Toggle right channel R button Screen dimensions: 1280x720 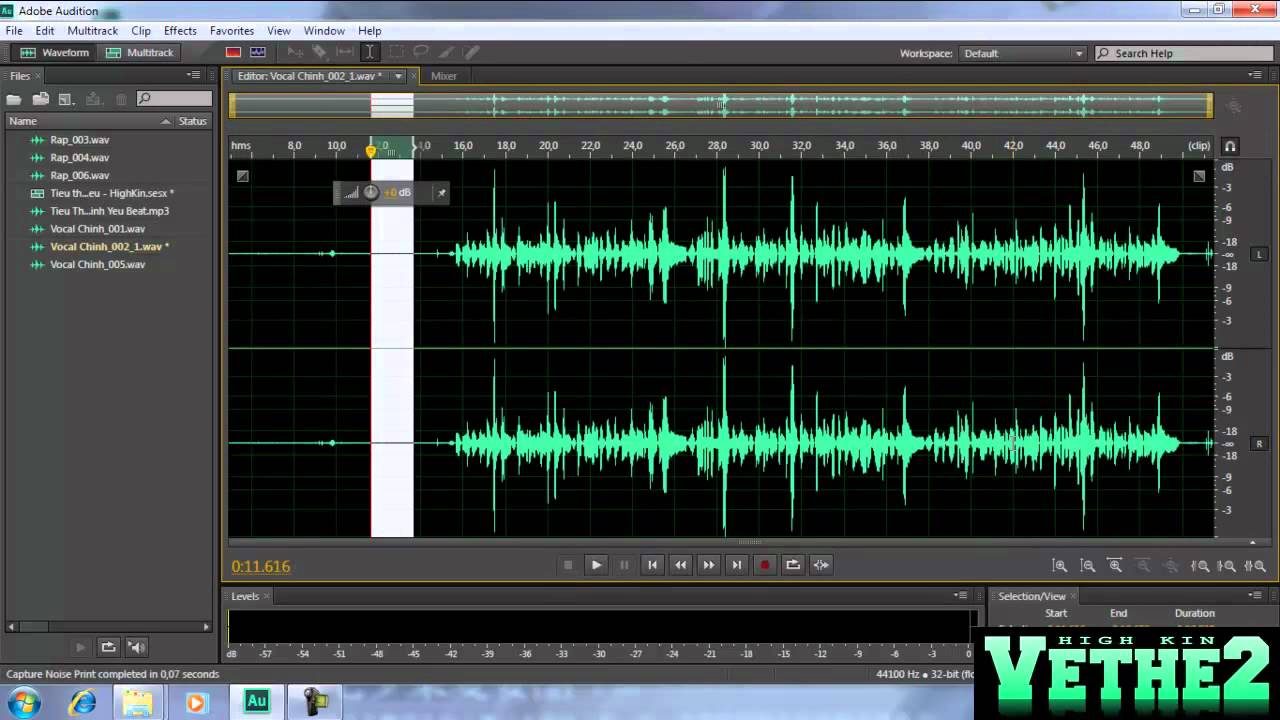[1259, 444]
